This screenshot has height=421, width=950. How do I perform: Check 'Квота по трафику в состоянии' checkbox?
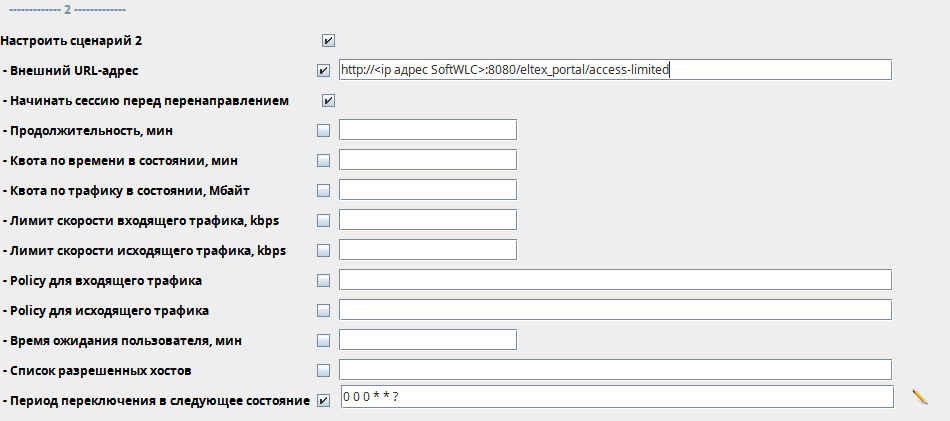[x=322, y=190]
